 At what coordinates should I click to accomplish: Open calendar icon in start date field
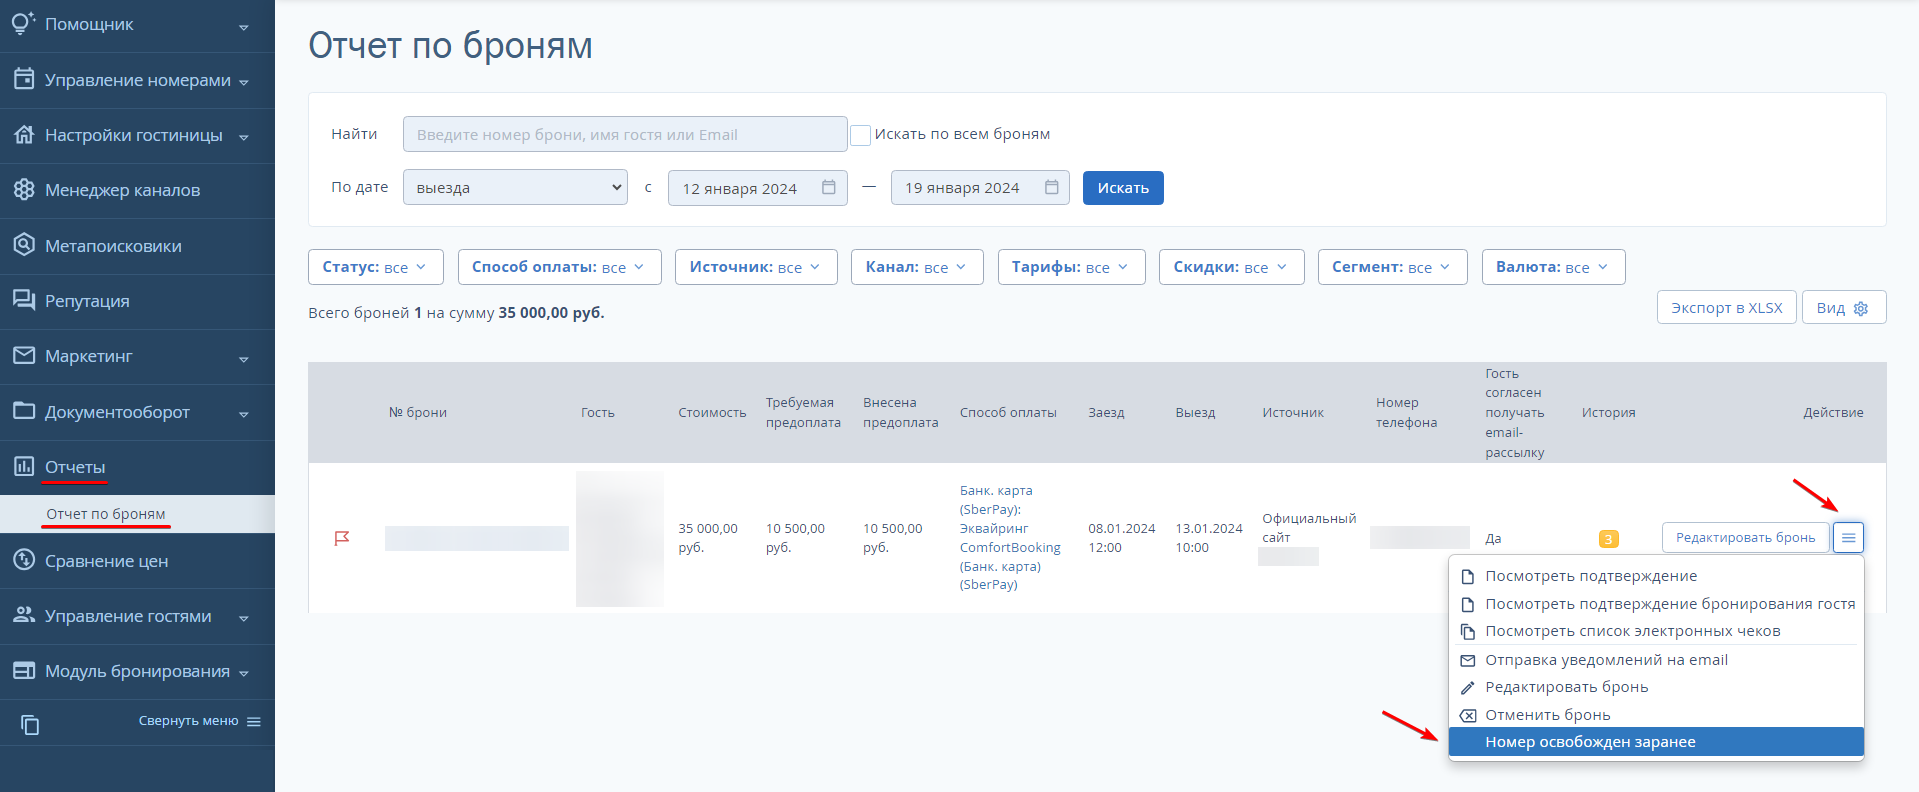pos(829,187)
